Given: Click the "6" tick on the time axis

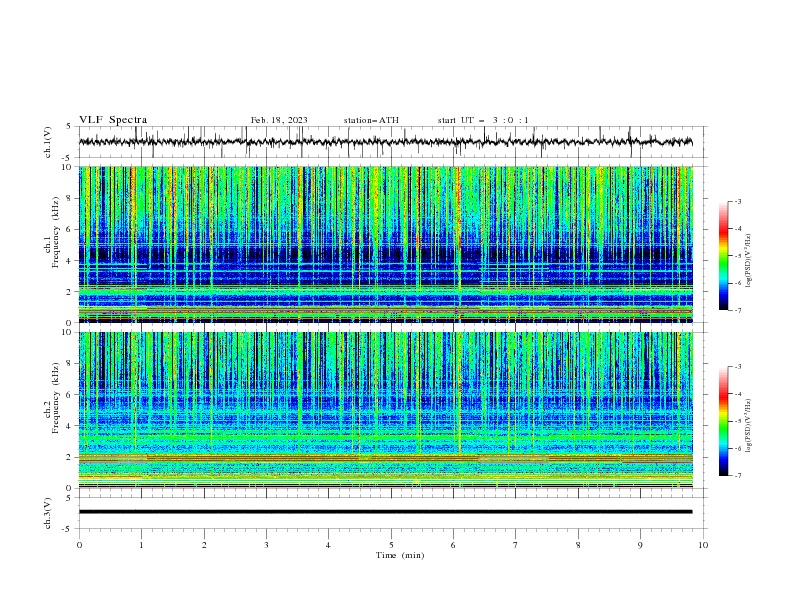Looking at the screenshot, I should click(x=453, y=545).
